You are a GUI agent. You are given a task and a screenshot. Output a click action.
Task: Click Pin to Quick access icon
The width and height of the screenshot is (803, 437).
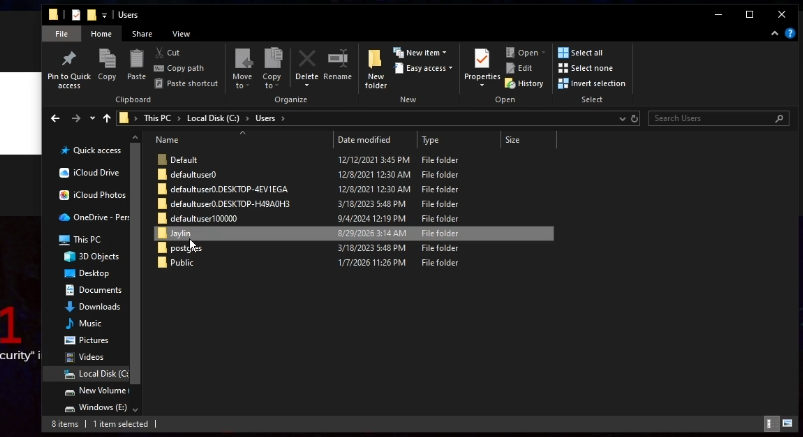[69, 59]
